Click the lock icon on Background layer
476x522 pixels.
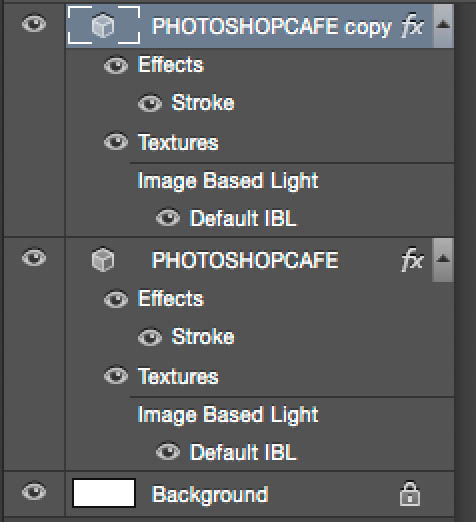(x=410, y=494)
